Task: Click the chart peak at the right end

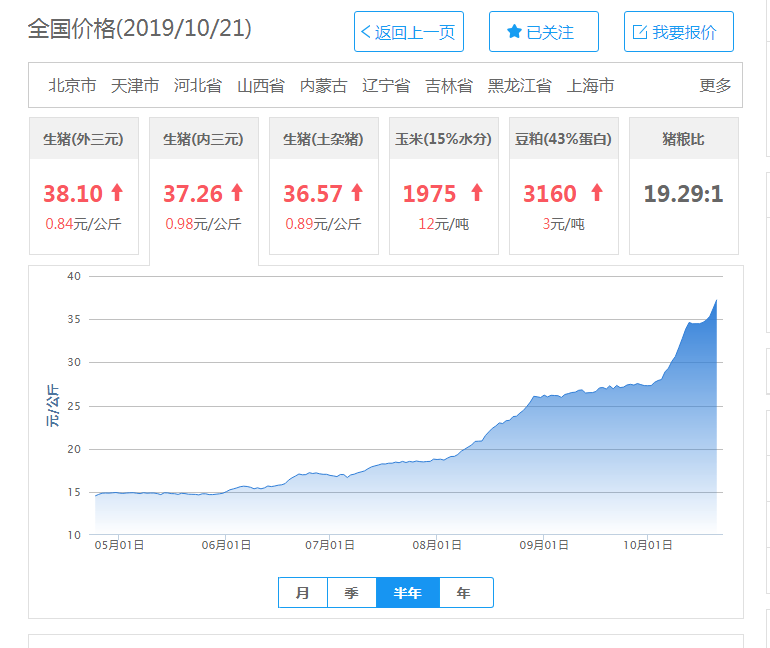Action: click(716, 300)
